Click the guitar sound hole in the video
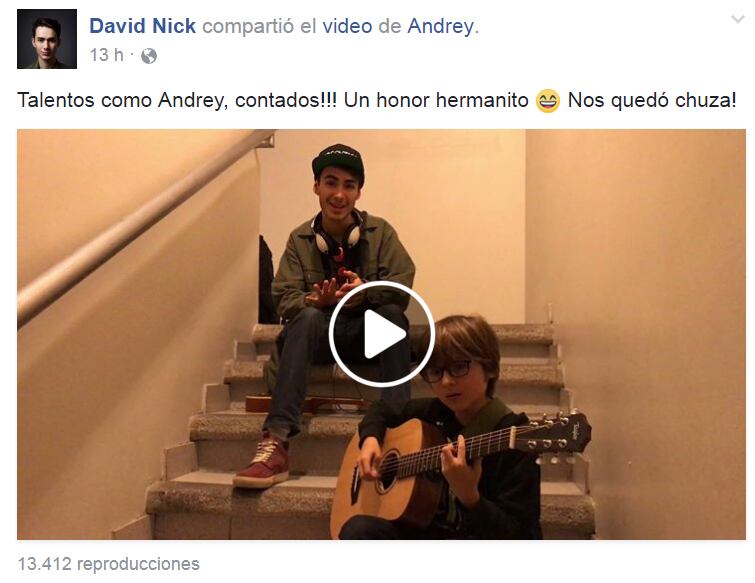This screenshot has height=583, width=755. pos(388,471)
